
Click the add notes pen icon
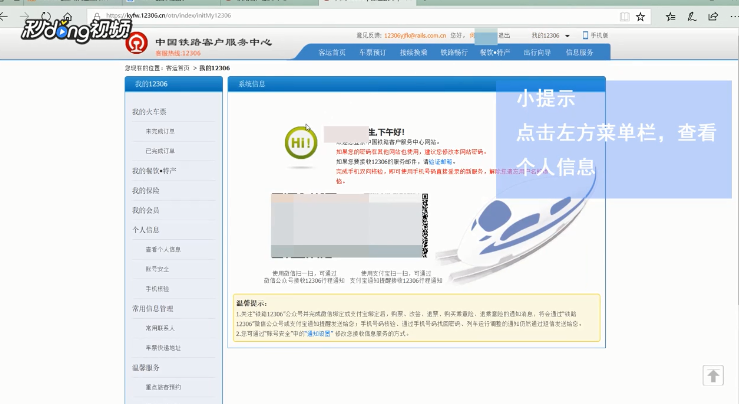tap(692, 17)
